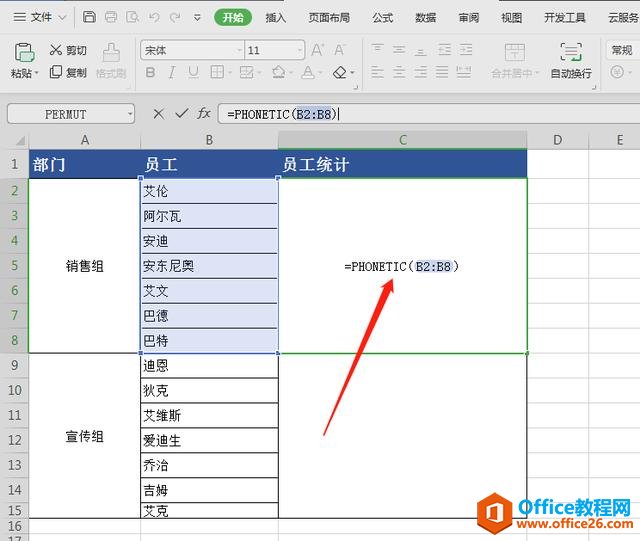This screenshot has width=640, height=541.
Task: Switch to the 插入 ribbon tab
Action: point(276,18)
